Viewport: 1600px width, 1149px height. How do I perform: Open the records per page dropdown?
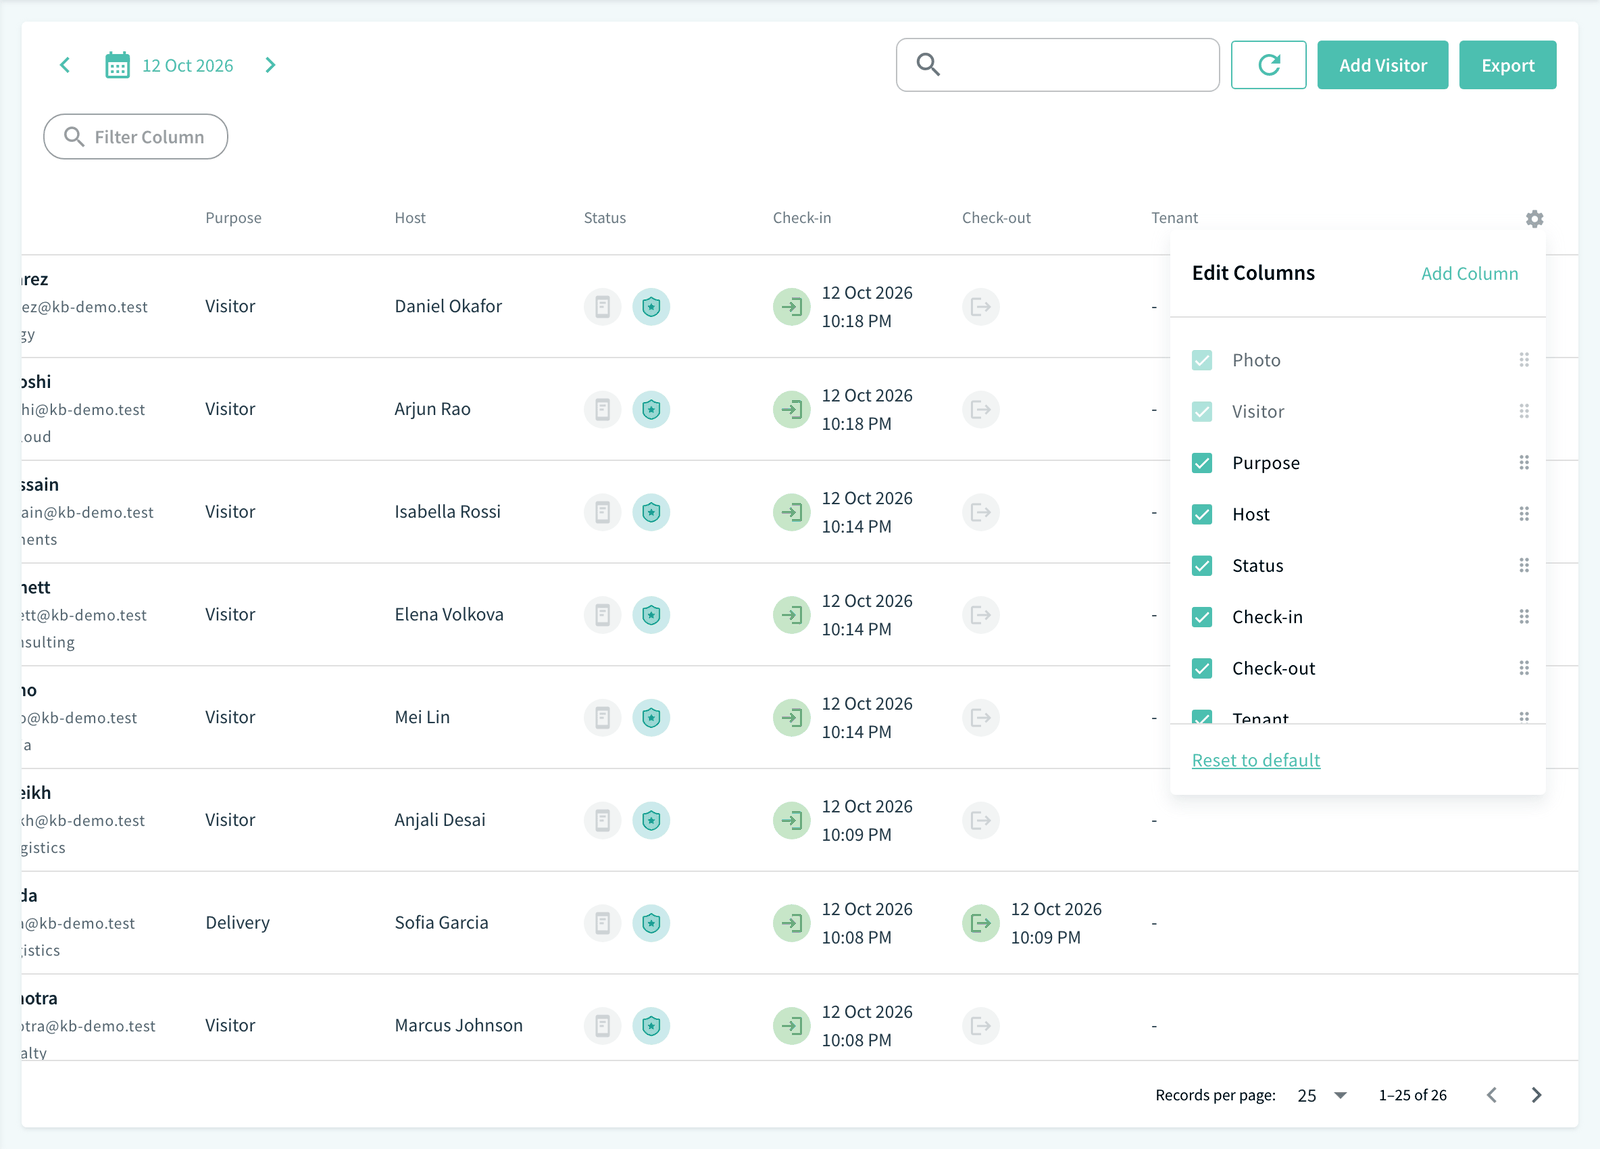[1322, 1096]
